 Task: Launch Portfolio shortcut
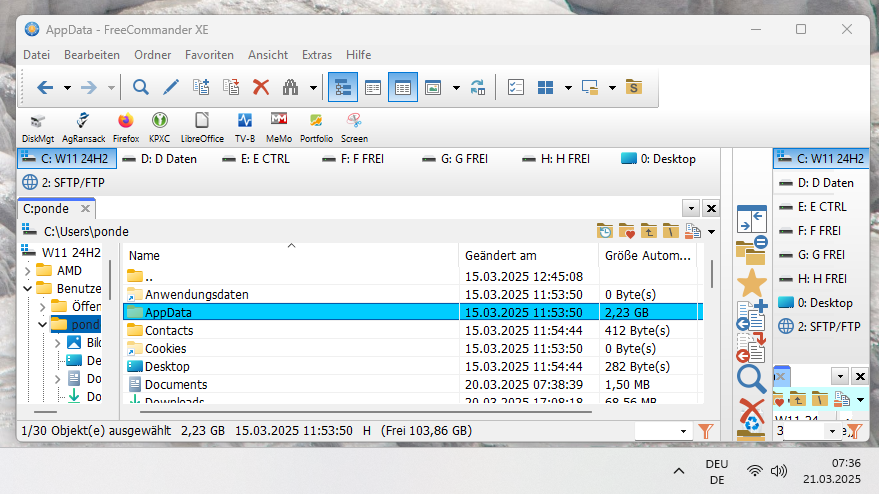tap(316, 128)
